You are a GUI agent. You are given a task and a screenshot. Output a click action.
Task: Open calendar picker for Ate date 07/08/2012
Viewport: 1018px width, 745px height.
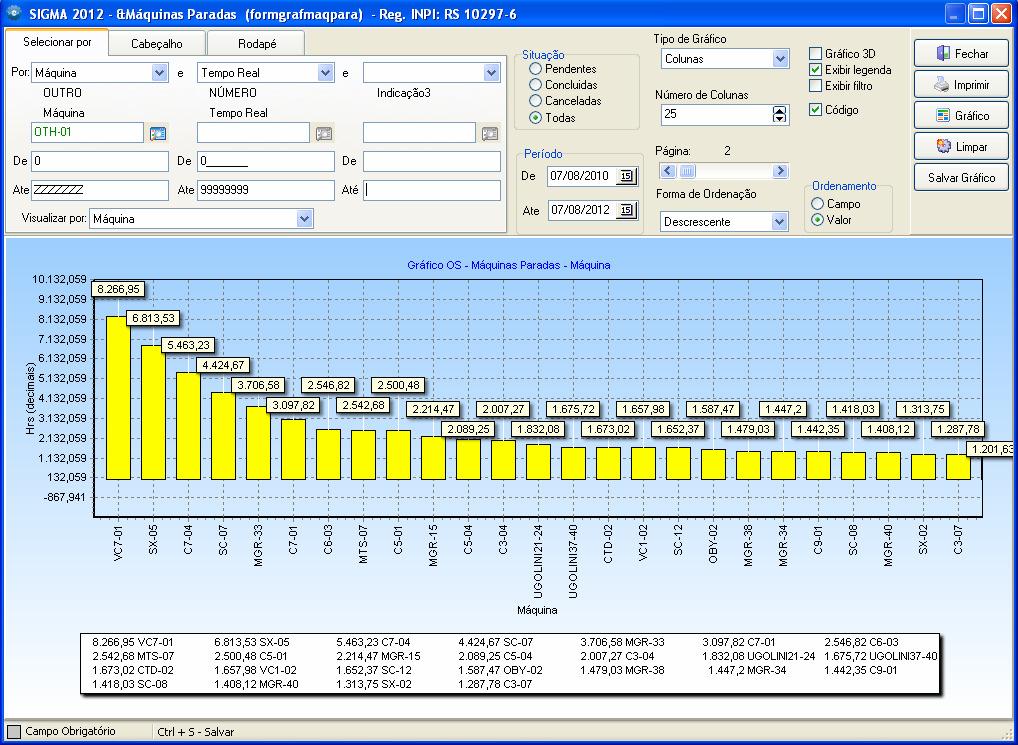626,210
